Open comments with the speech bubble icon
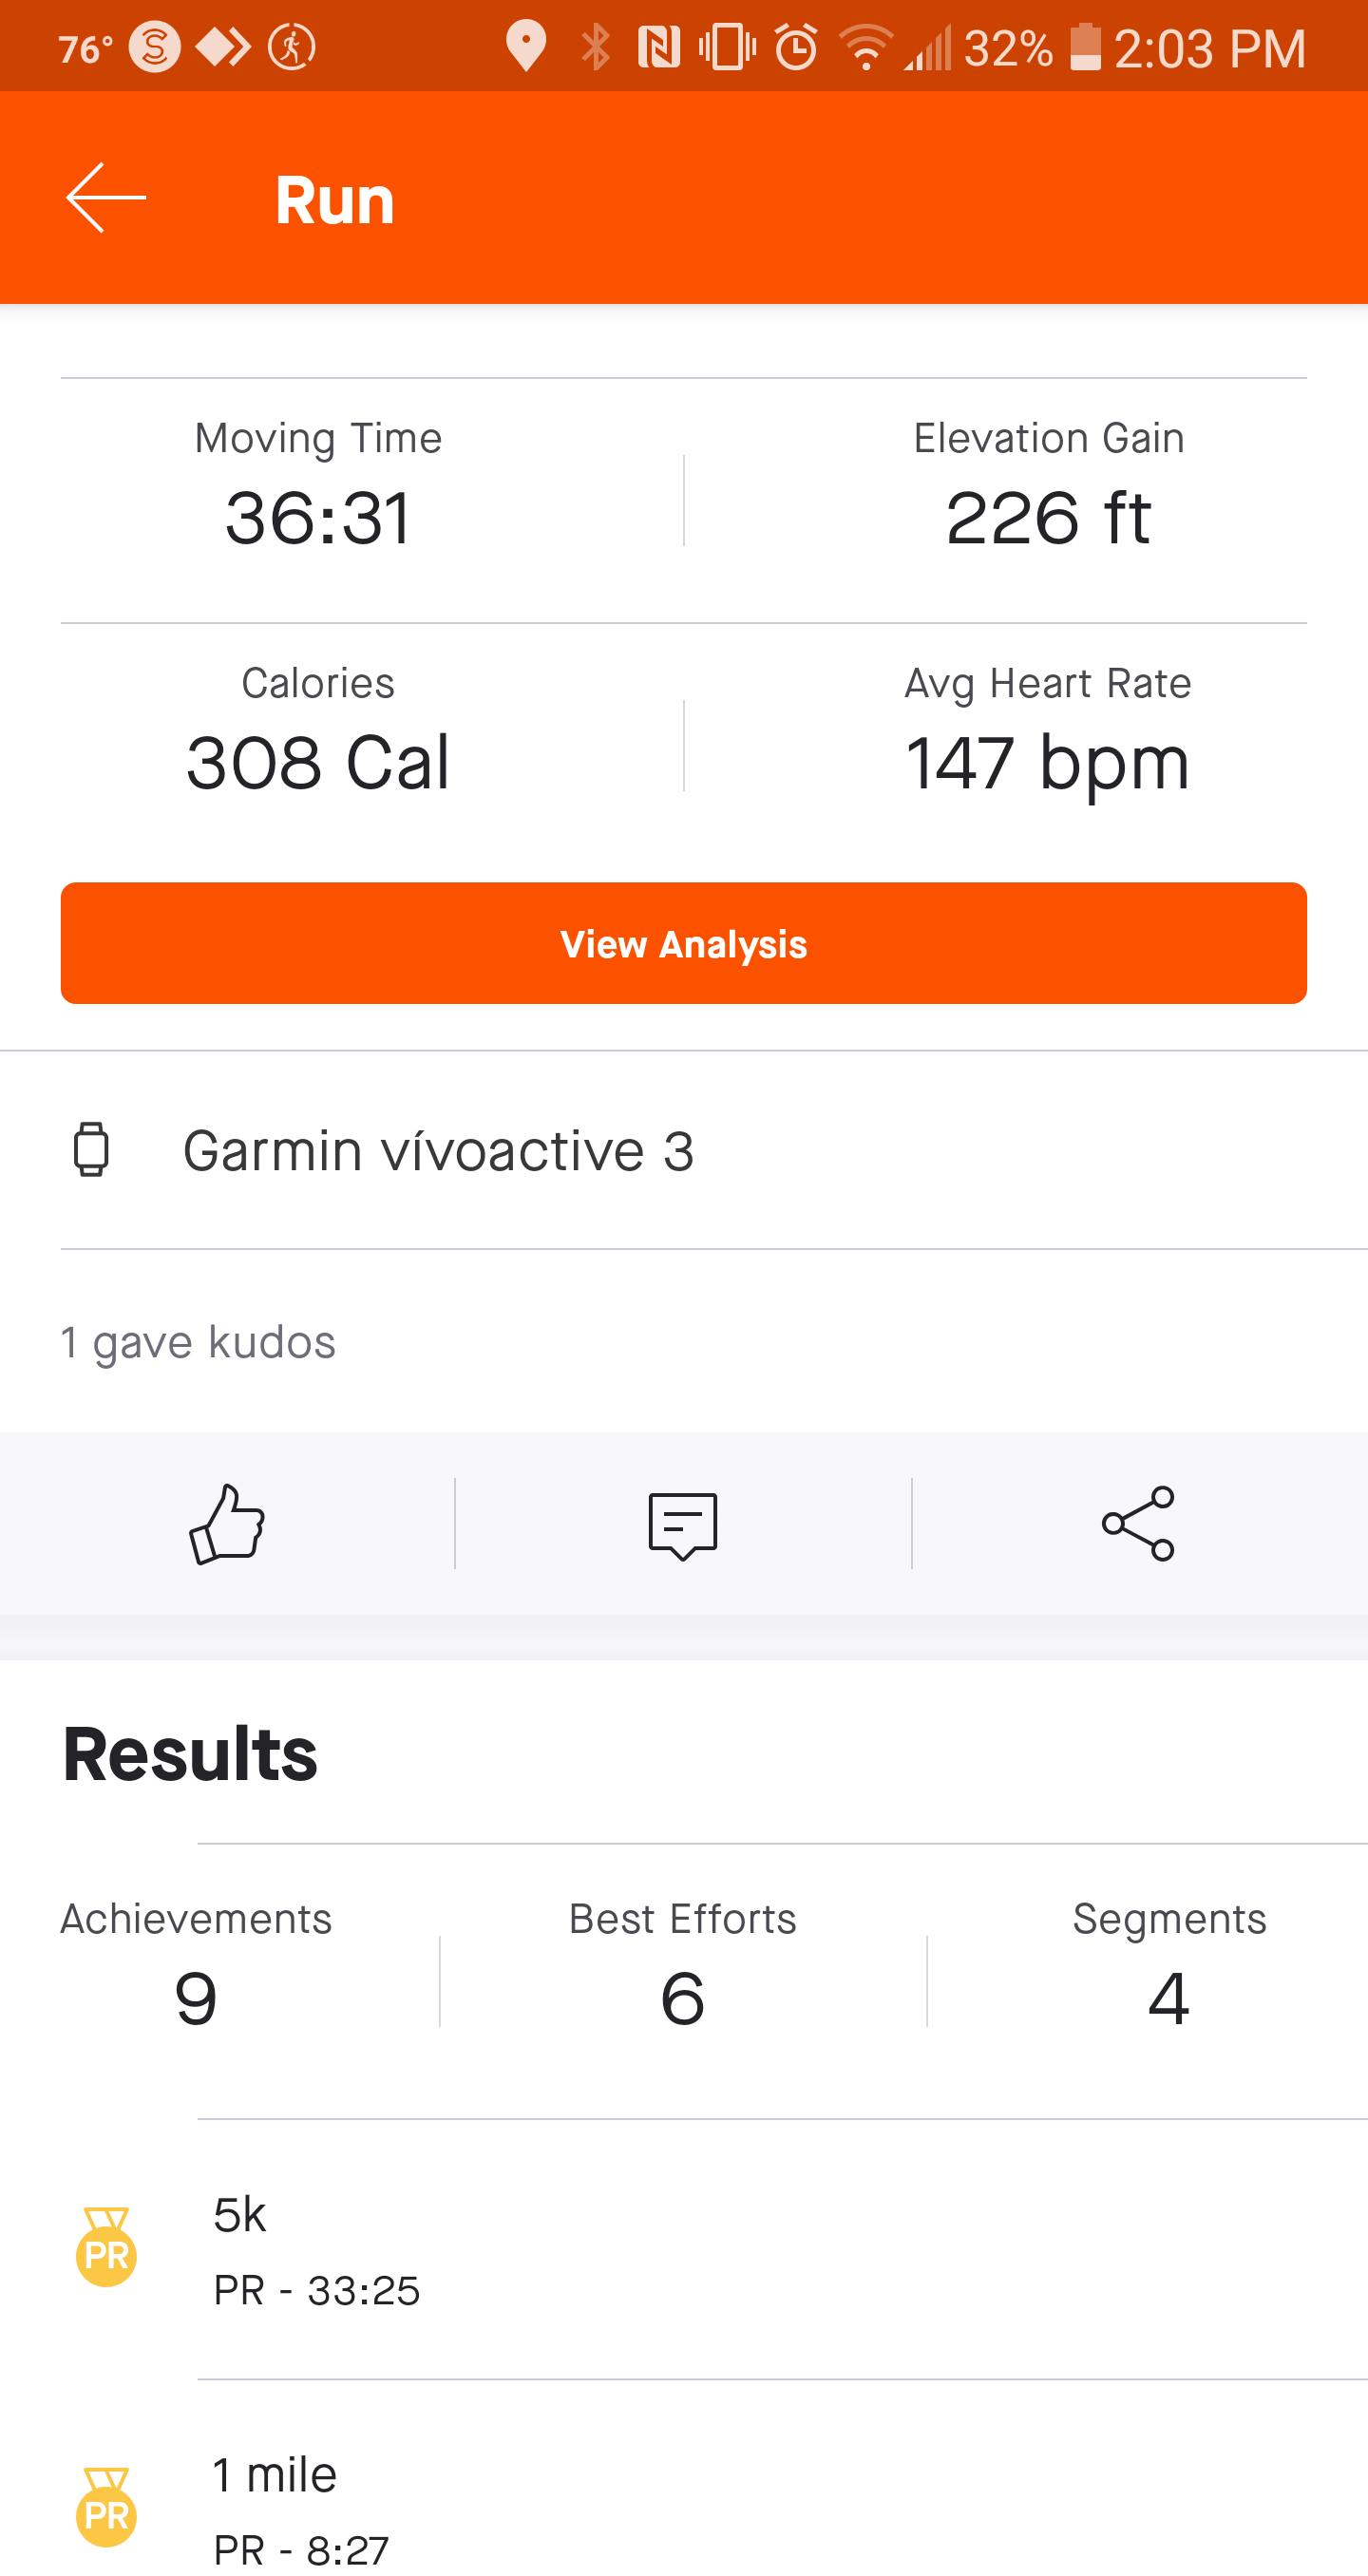This screenshot has width=1368, height=2576. tap(683, 1525)
